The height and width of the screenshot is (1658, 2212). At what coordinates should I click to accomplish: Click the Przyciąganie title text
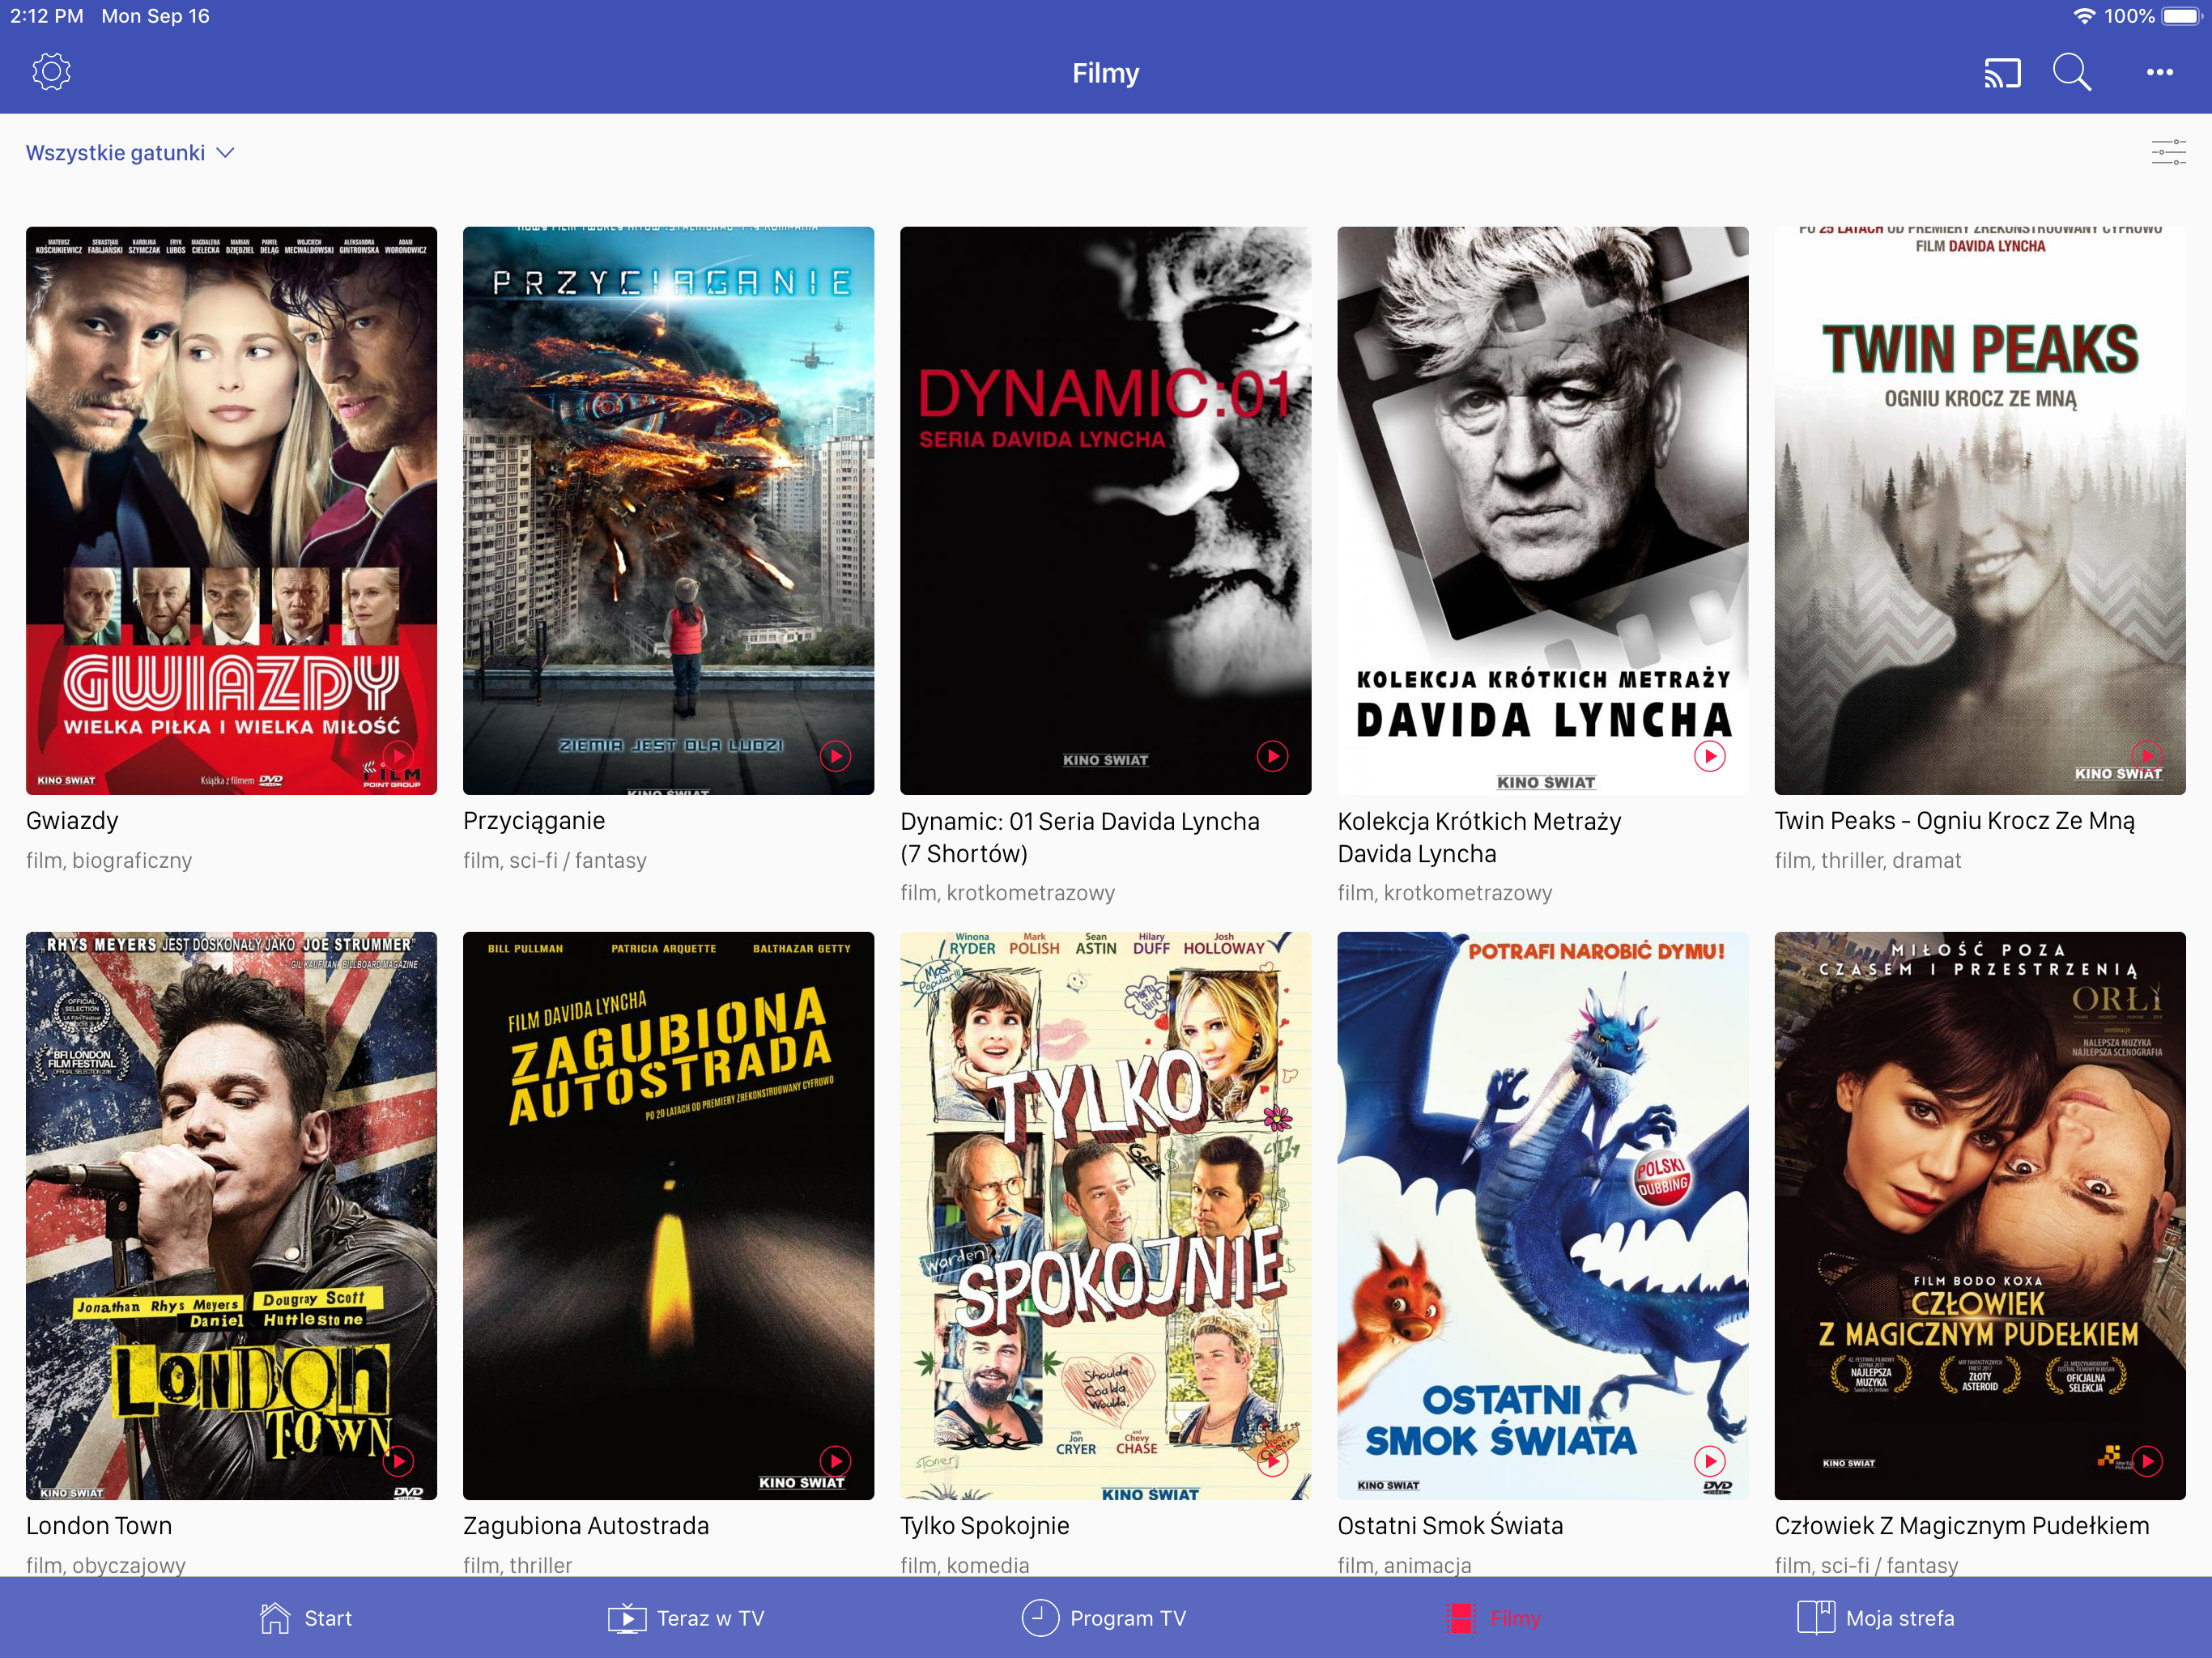pyautogui.click(x=534, y=821)
